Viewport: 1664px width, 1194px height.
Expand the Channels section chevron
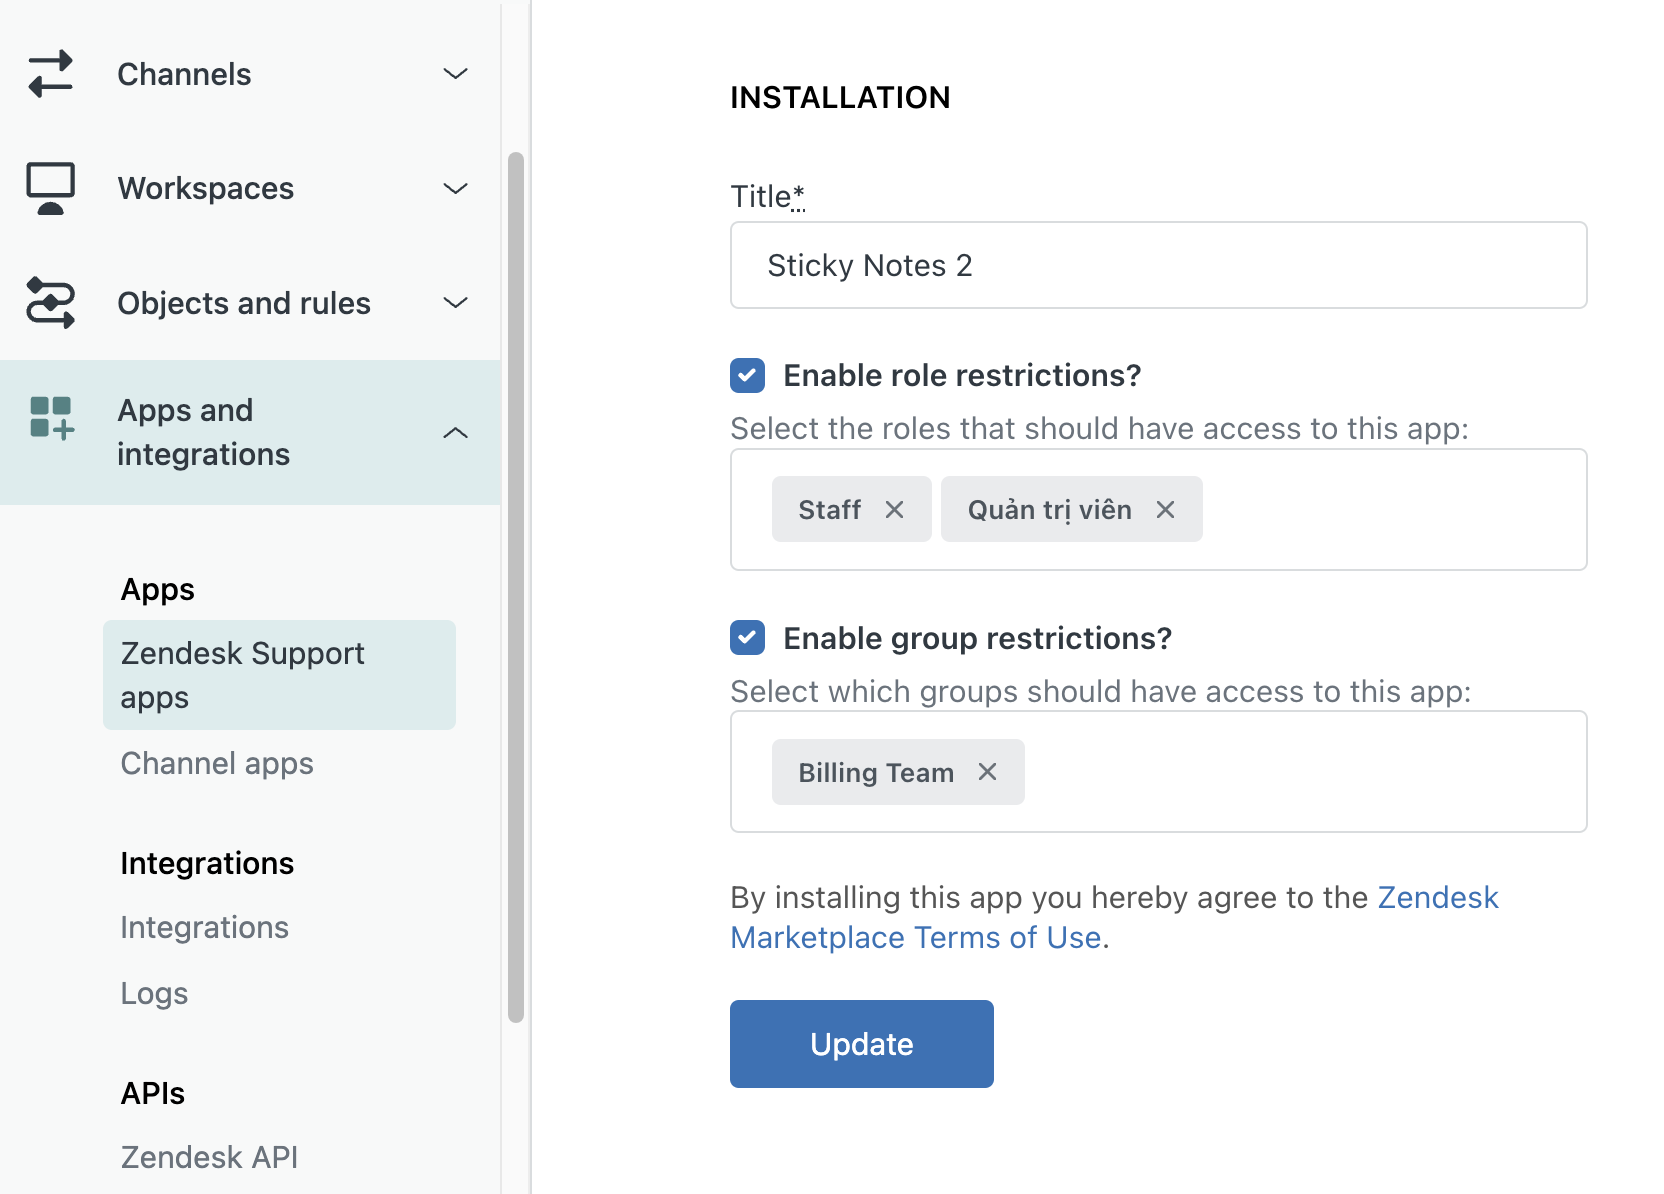tap(455, 74)
